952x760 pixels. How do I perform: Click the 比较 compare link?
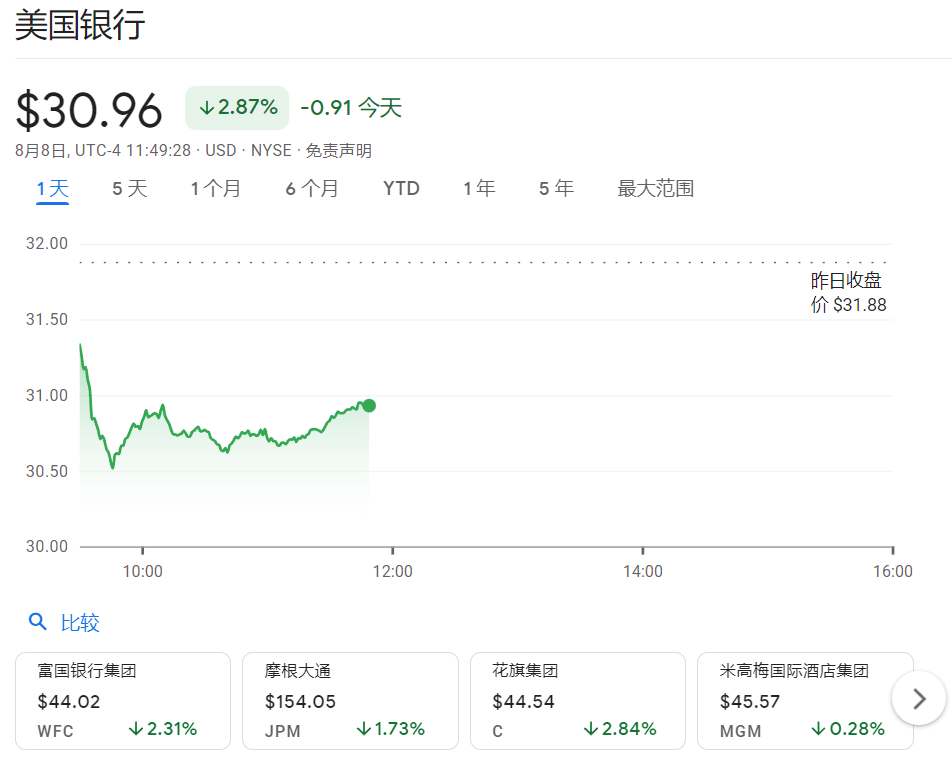coord(80,623)
